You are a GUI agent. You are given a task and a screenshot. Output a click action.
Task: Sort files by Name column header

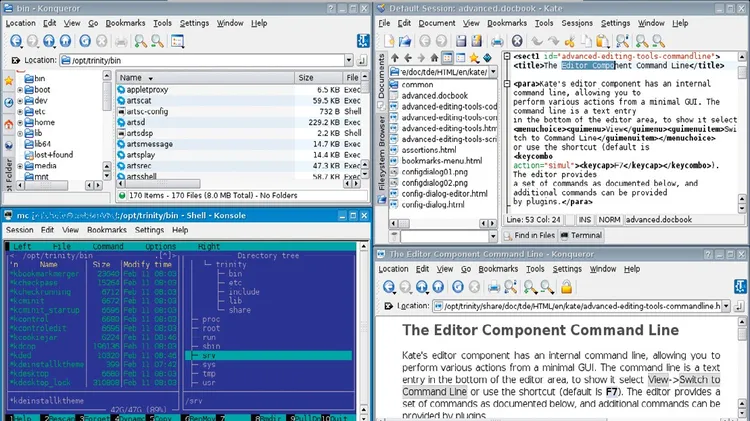coord(205,78)
